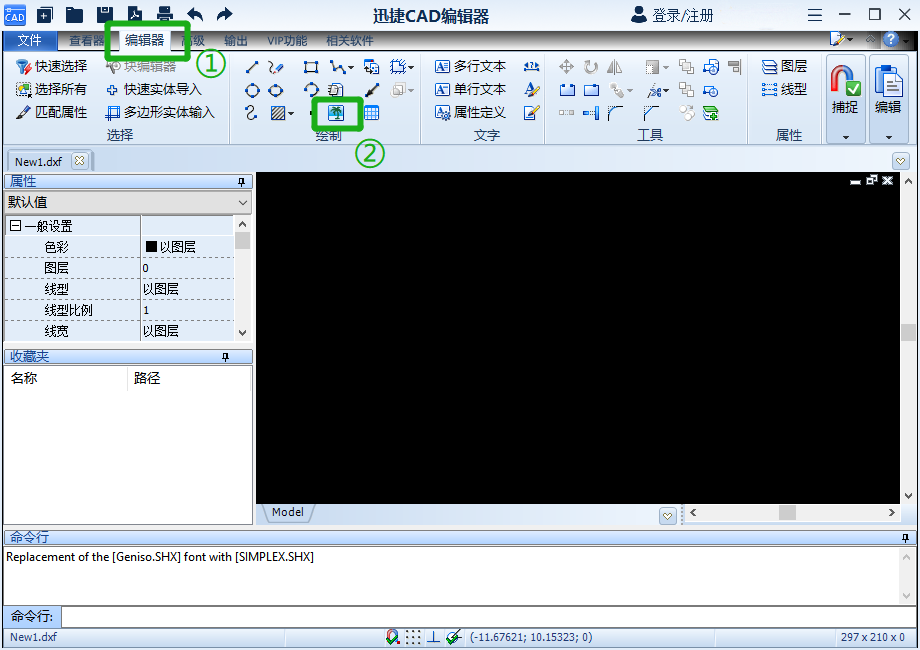Click 匹配属性 match properties

52,112
